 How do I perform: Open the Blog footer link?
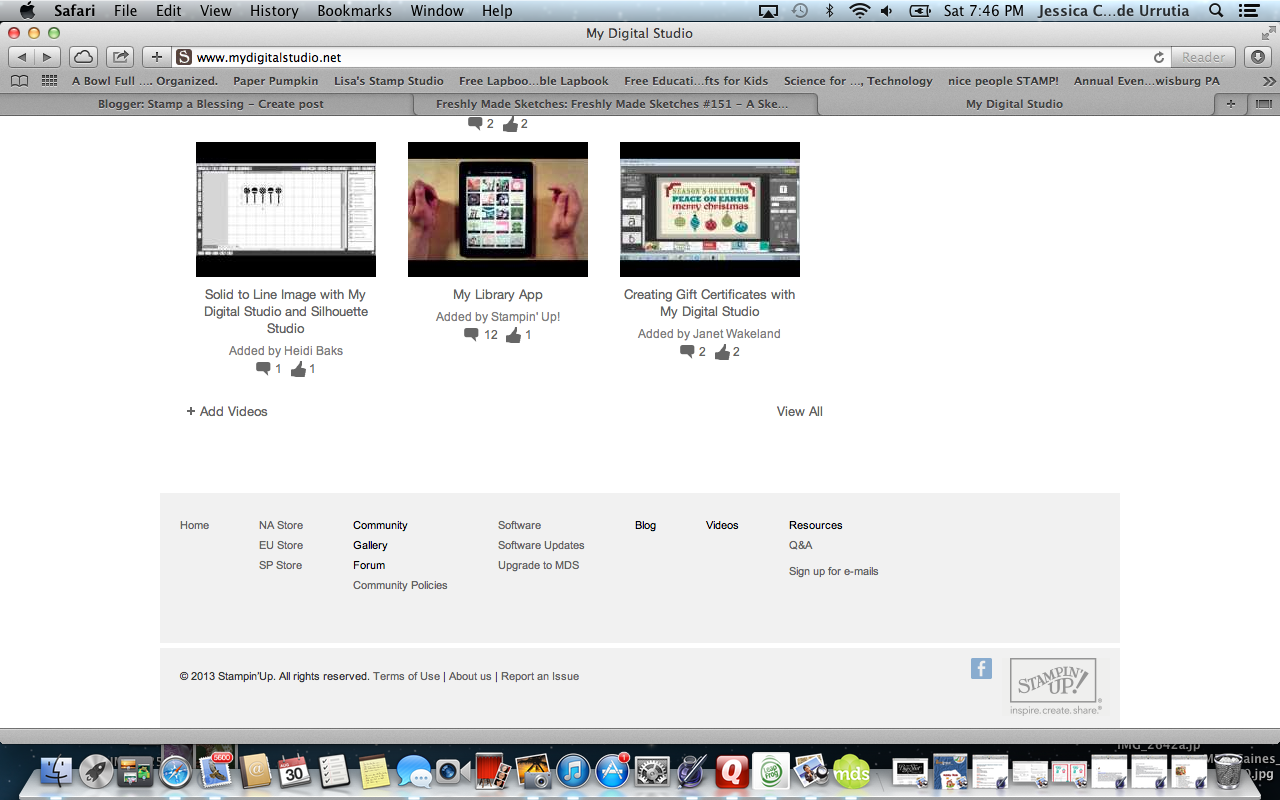(x=646, y=525)
